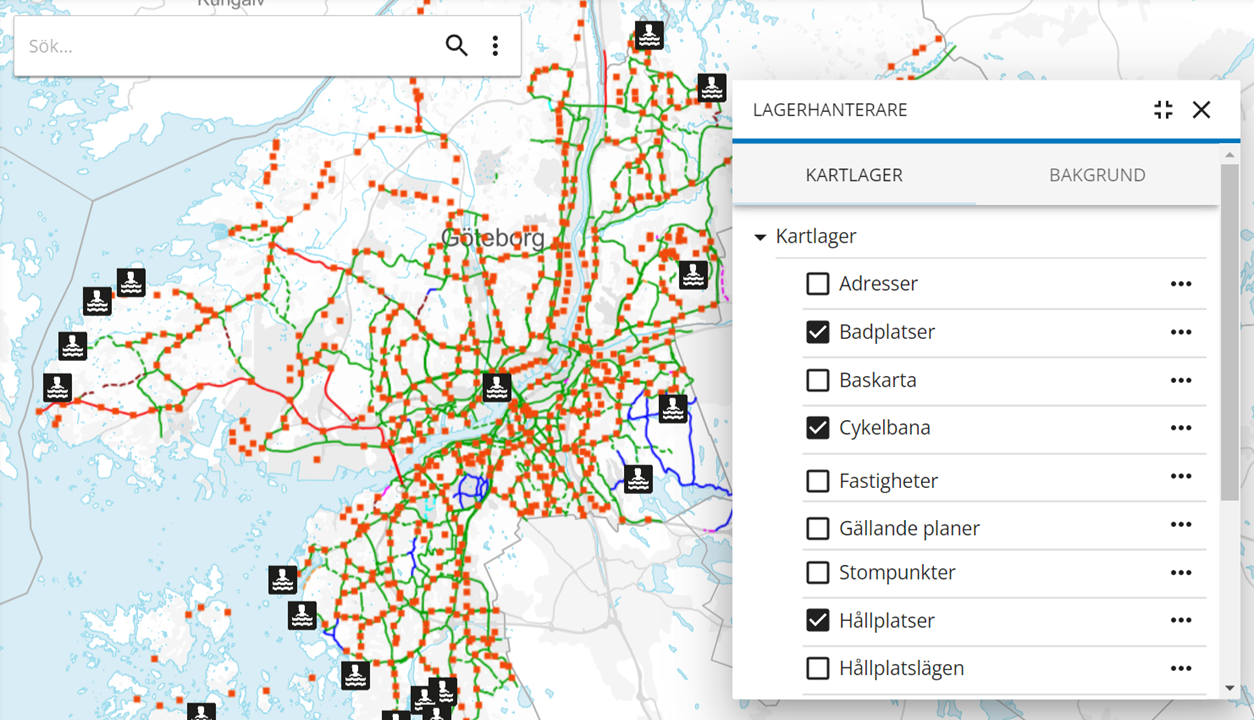This screenshot has height=720, width=1254.
Task: Open the kebab menu beside the search bar
Action: click(x=495, y=45)
